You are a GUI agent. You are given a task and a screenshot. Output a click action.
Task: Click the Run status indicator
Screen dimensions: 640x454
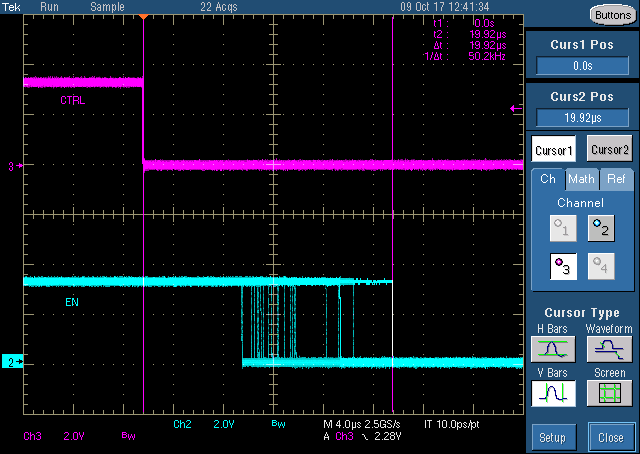(49, 7)
